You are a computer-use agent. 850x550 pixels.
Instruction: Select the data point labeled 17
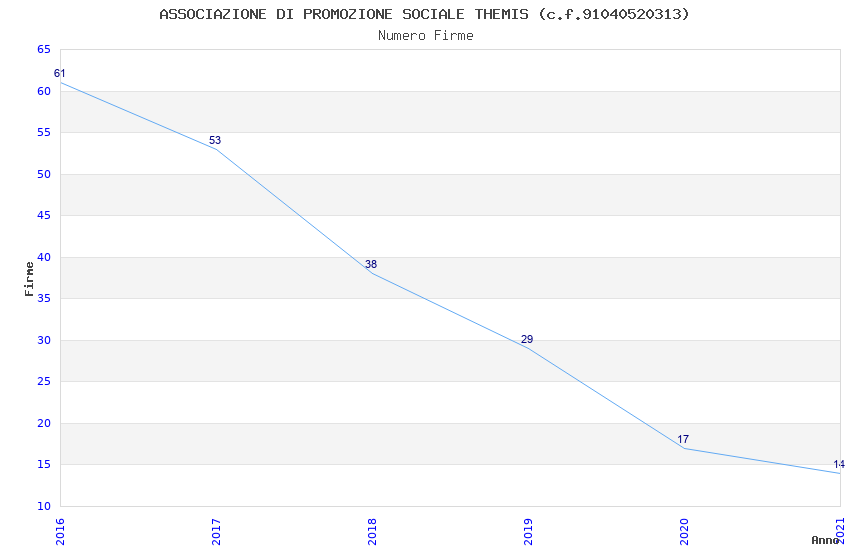coord(685,448)
